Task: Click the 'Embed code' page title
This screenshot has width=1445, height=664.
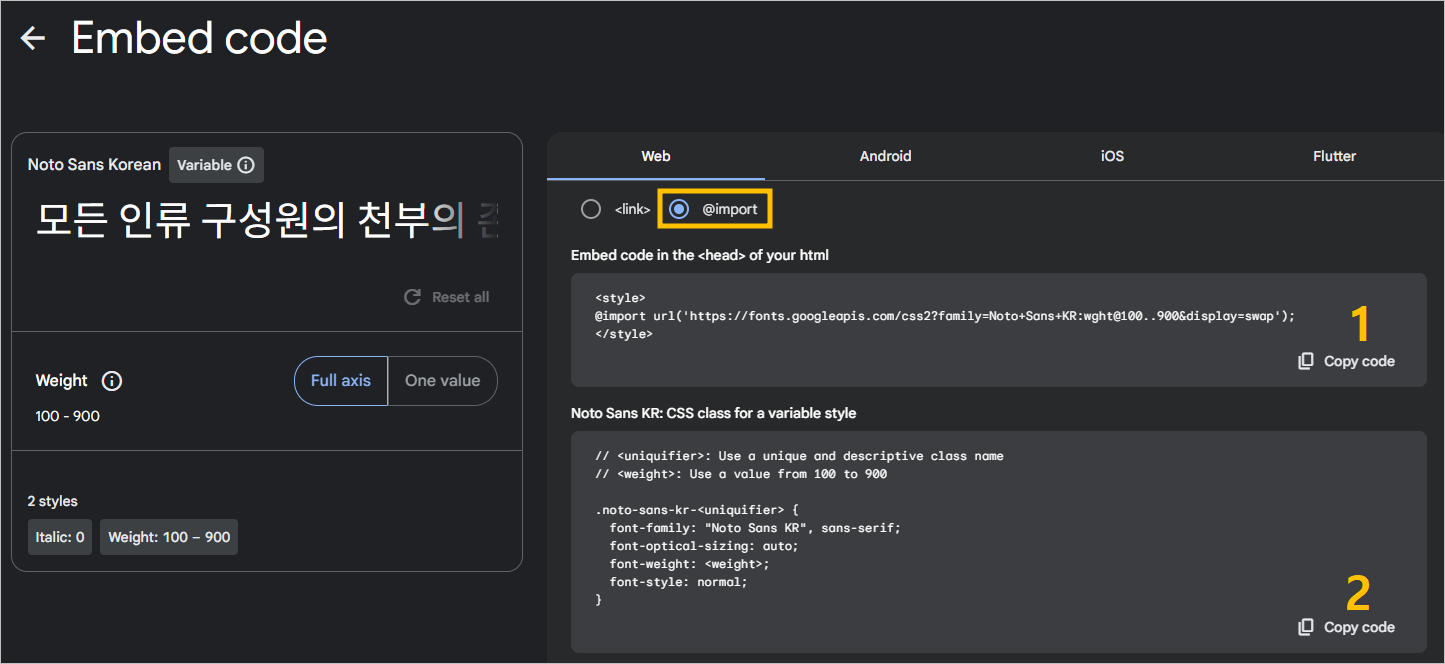Action: [200, 39]
